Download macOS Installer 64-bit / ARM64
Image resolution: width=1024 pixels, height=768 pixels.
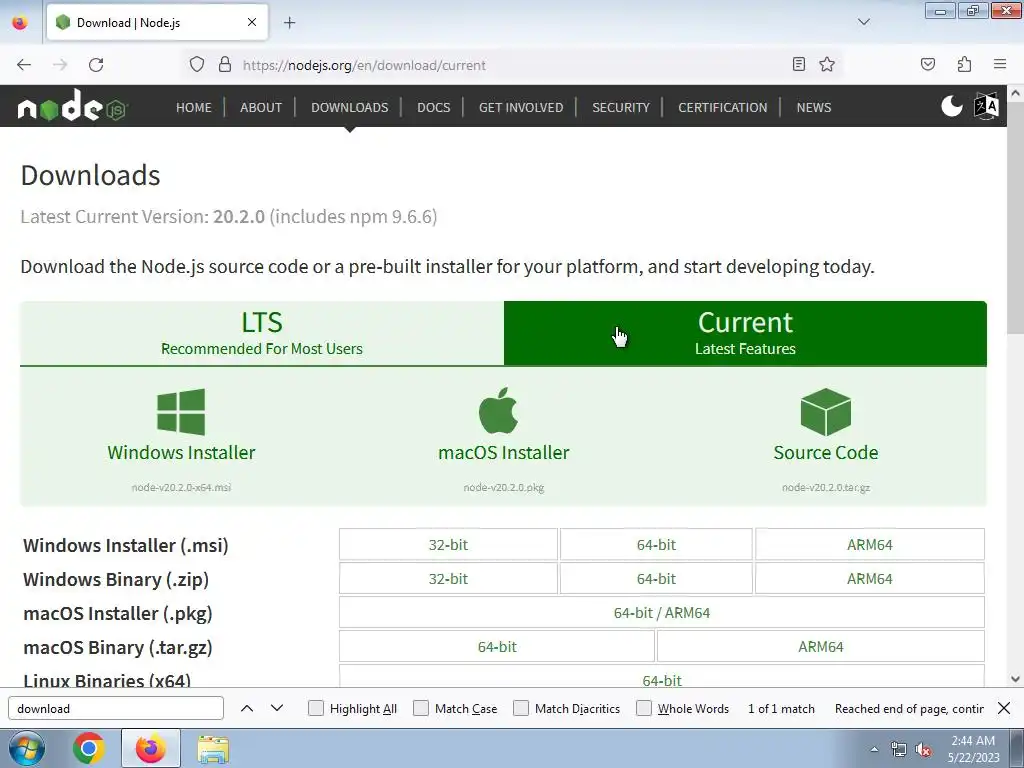click(x=662, y=613)
